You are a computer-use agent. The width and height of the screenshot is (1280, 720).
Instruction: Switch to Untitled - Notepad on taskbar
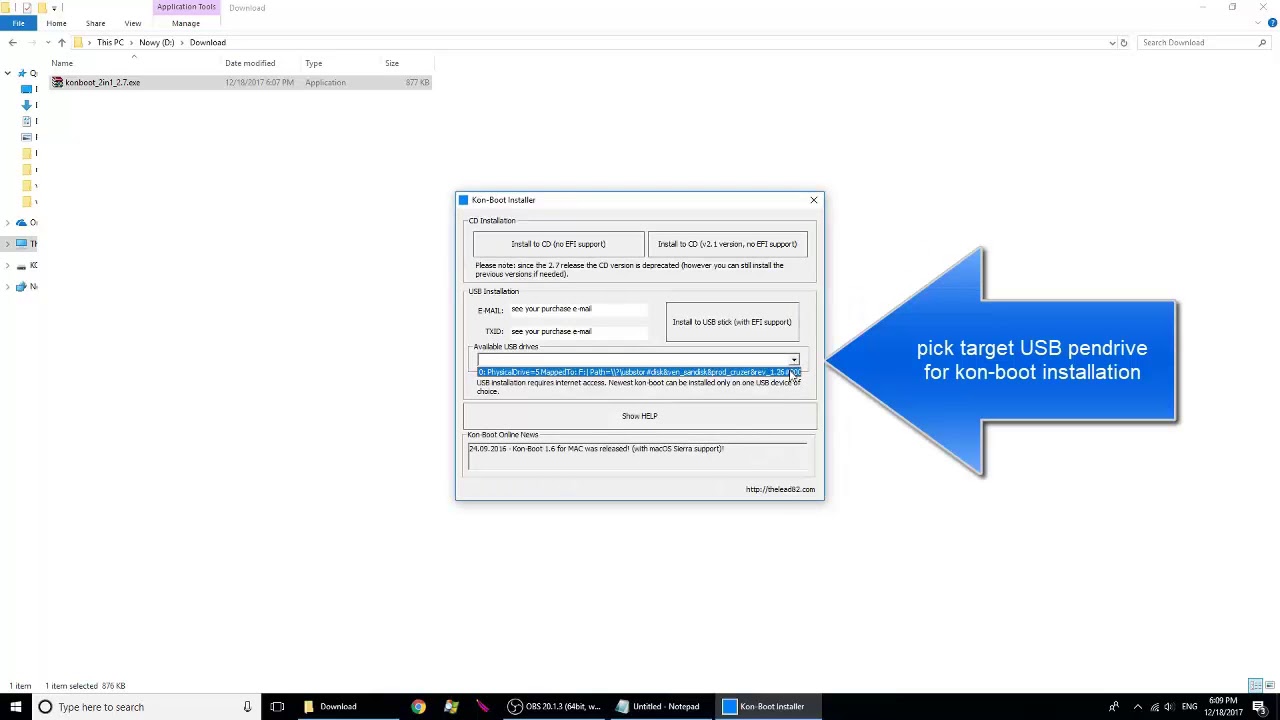click(658, 707)
